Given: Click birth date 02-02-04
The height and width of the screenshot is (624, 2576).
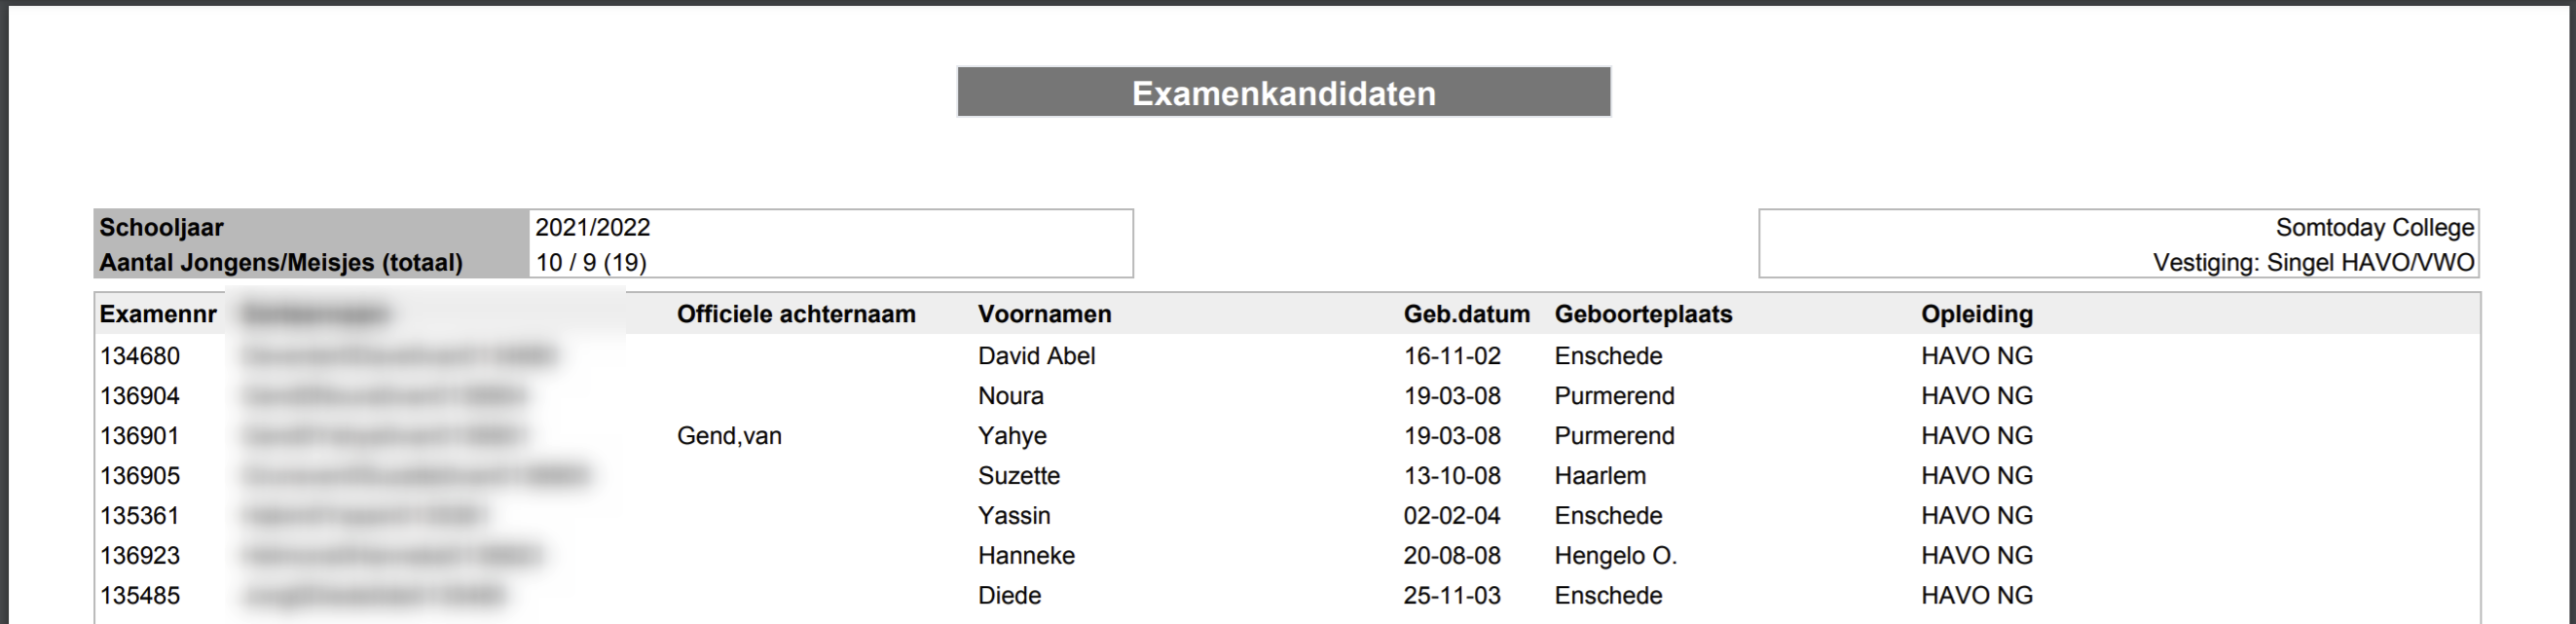Looking at the screenshot, I should coord(1452,516).
